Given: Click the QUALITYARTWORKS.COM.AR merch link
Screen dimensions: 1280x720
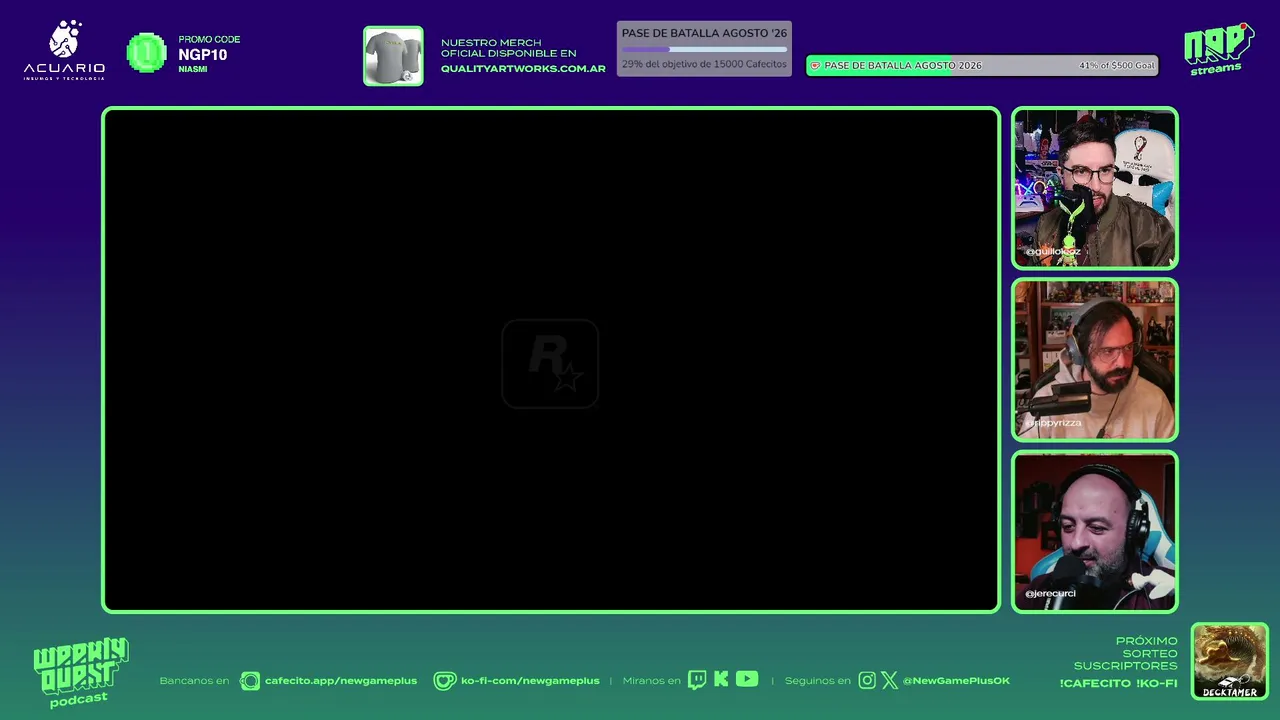Looking at the screenshot, I should 523,69.
